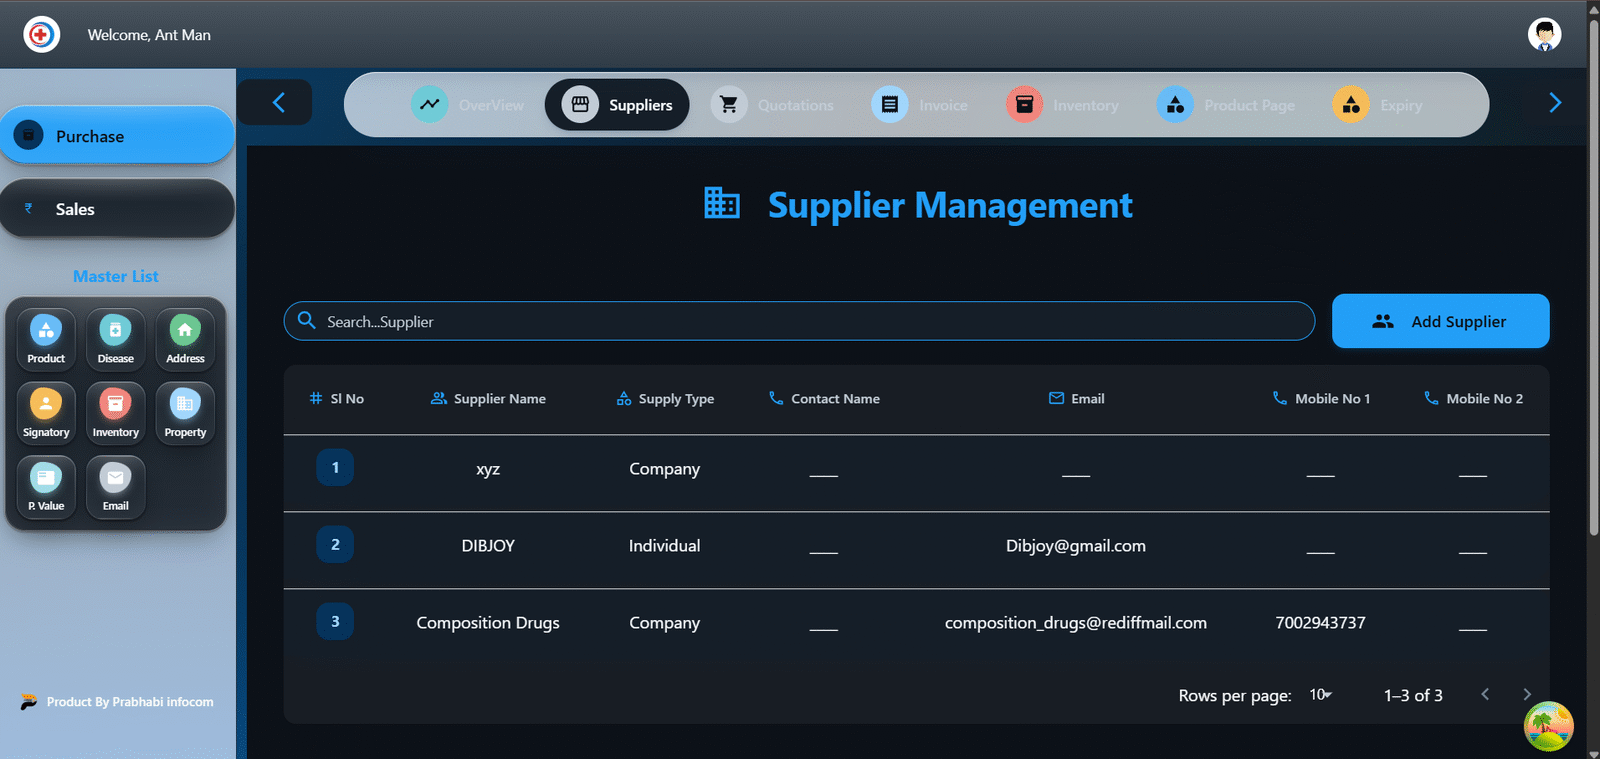Image resolution: width=1600 pixels, height=759 pixels.
Task: Click the Product By Prabhabi infocom link
Action: (x=117, y=702)
